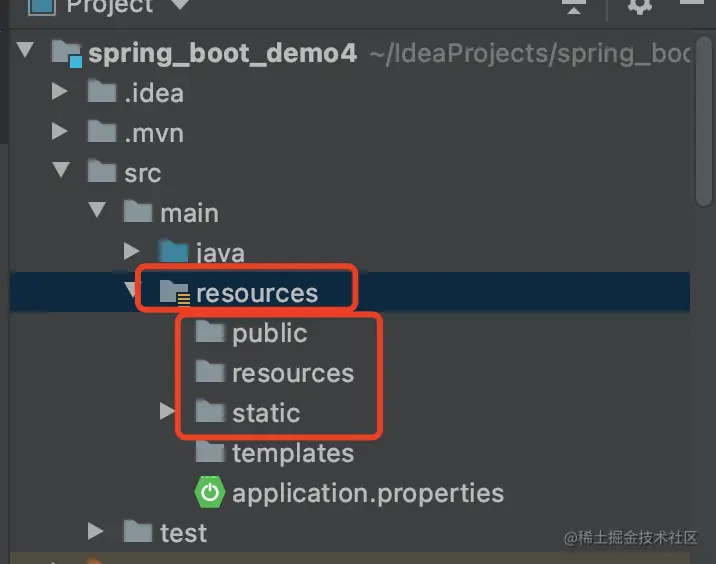Click the Project view window icon

coord(42,6)
